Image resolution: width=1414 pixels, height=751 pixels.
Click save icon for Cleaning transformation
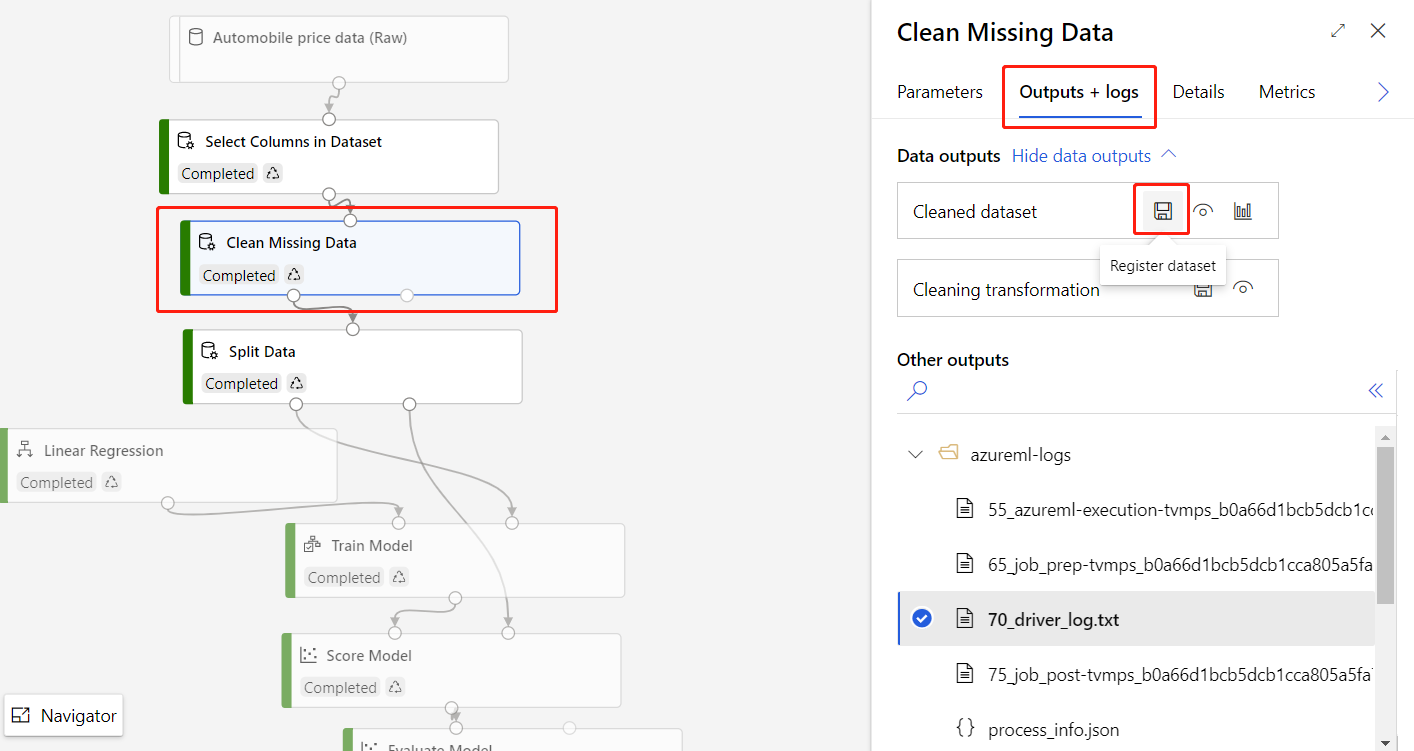[1203, 289]
